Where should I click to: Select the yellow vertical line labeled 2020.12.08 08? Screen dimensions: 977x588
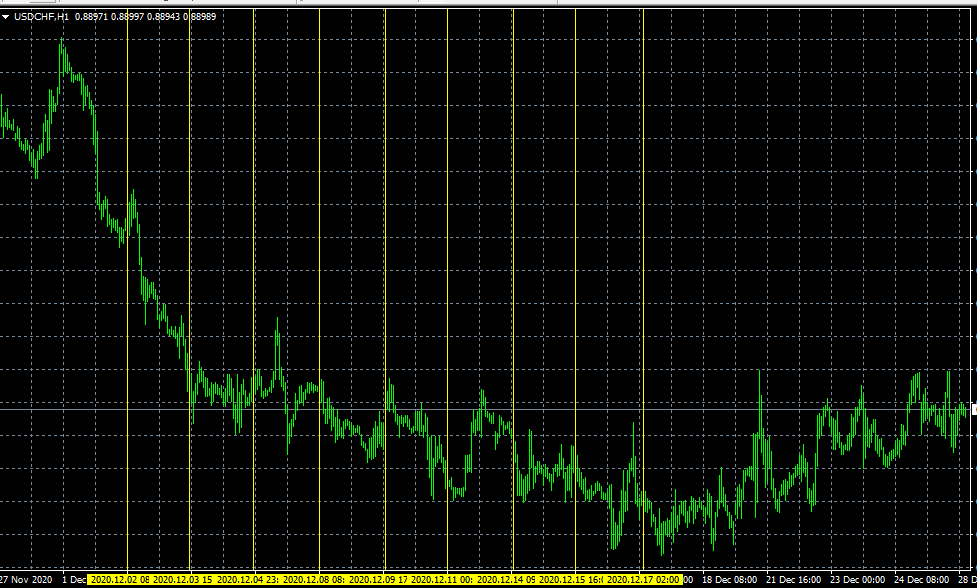pos(320,290)
